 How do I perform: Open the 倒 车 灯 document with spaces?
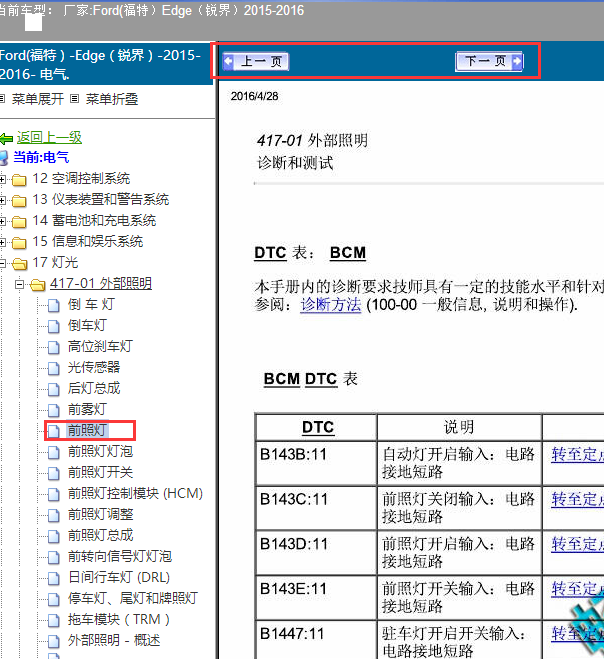point(91,305)
